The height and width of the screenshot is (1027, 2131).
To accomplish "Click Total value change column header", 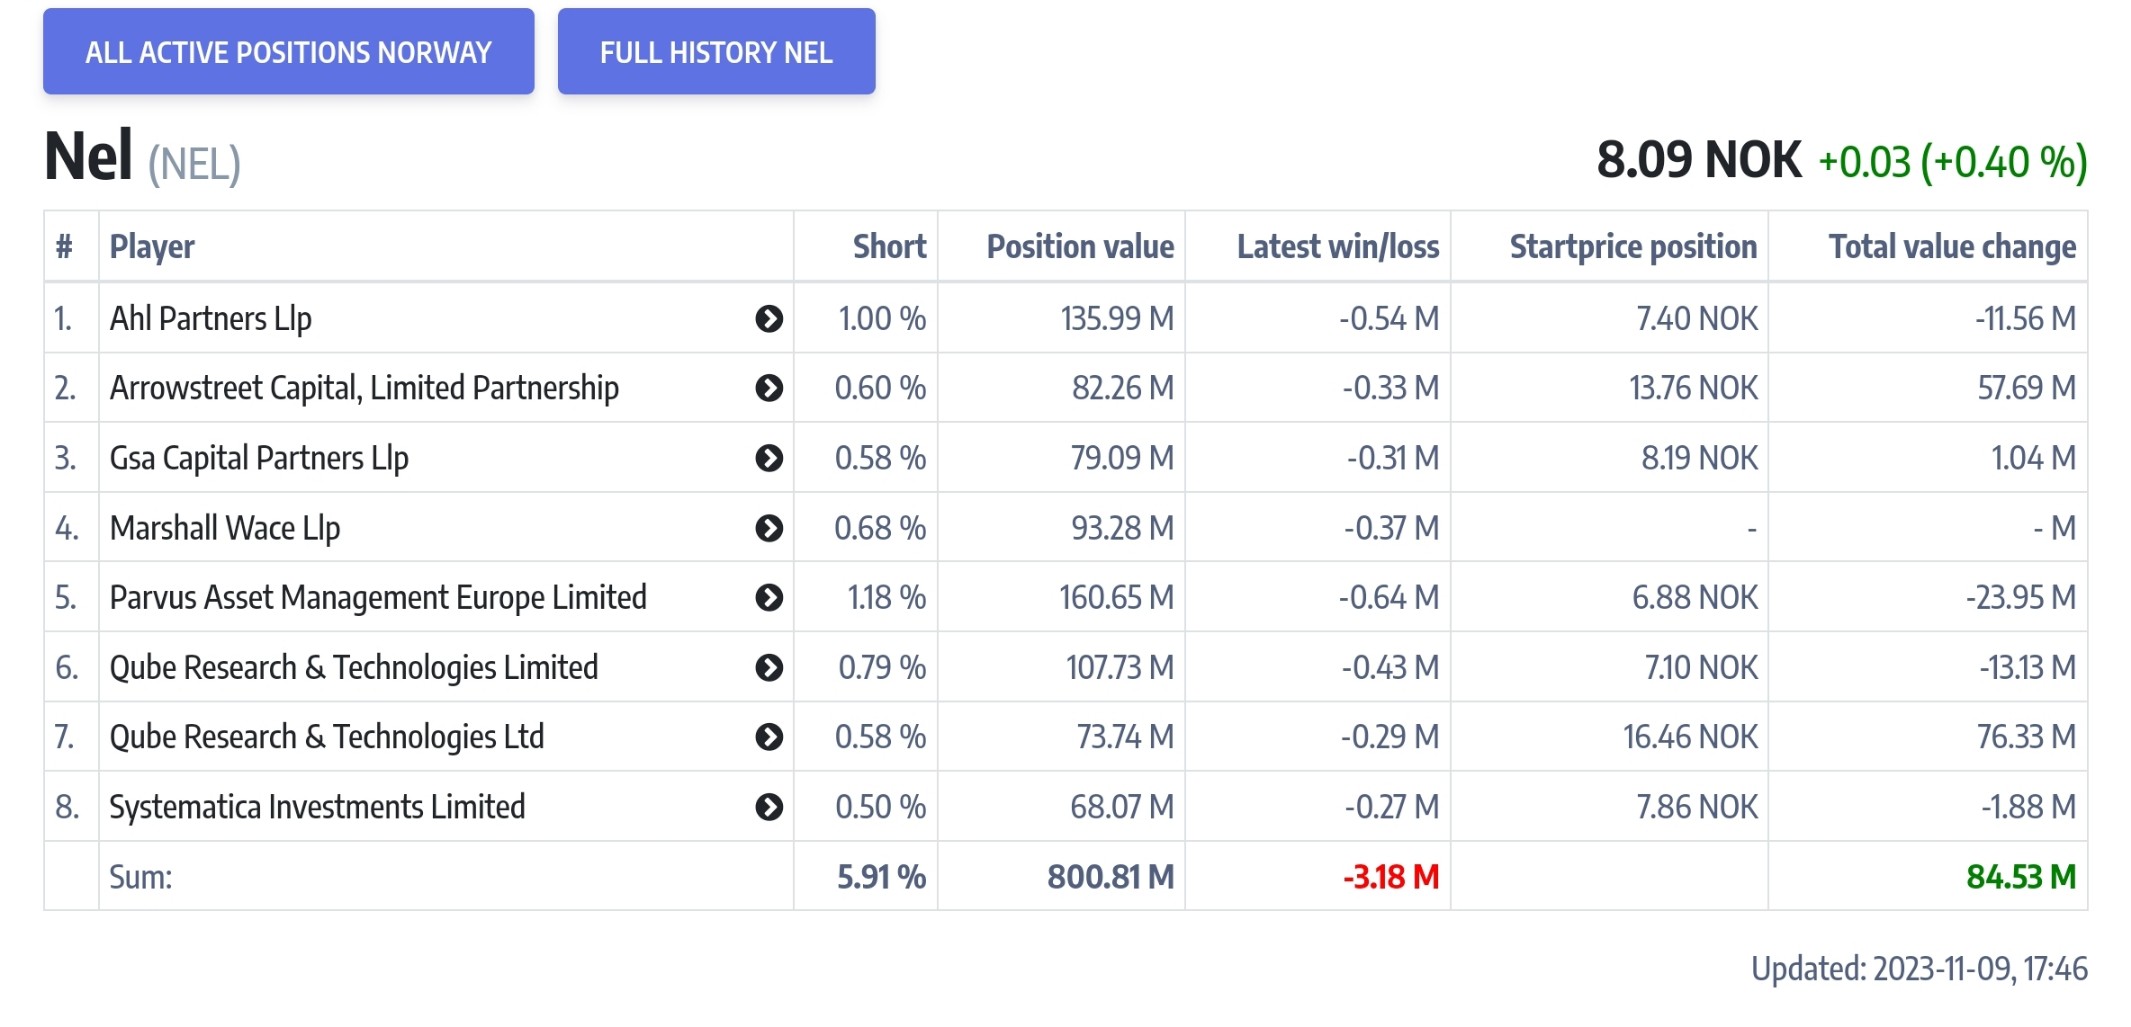I will [1951, 247].
